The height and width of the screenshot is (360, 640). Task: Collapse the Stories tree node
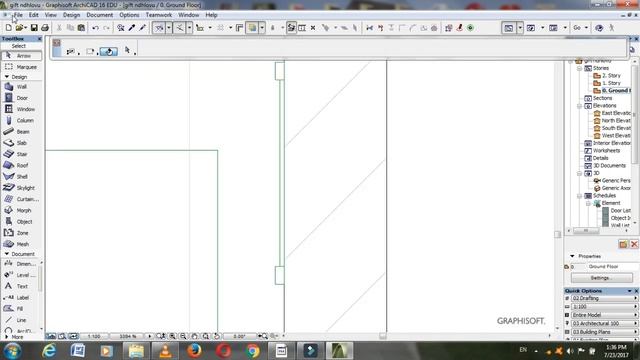[579, 68]
